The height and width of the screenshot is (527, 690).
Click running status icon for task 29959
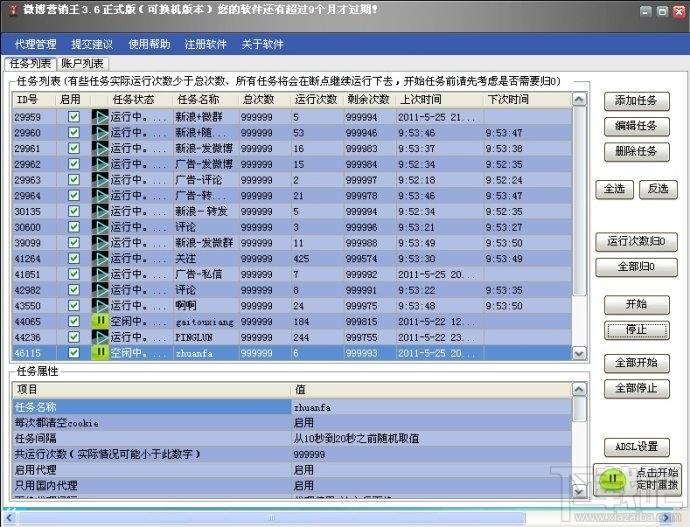[100, 117]
